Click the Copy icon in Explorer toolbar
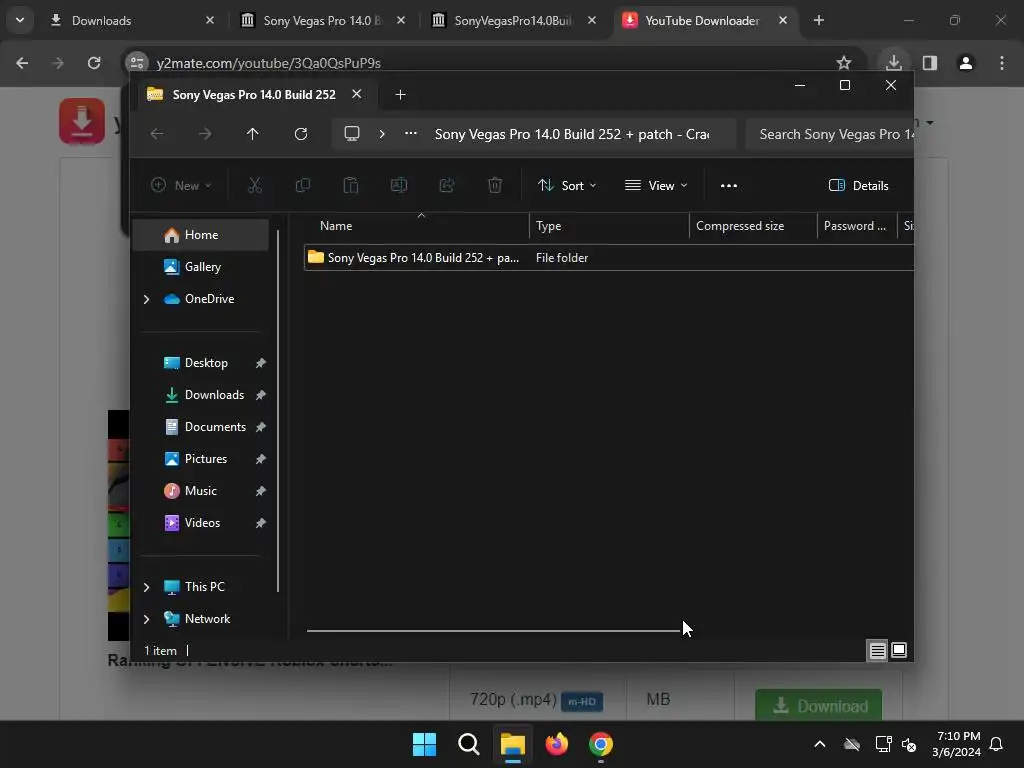Screen dimensions: 1024x768 pyautogui.click(x=302, y=185)
